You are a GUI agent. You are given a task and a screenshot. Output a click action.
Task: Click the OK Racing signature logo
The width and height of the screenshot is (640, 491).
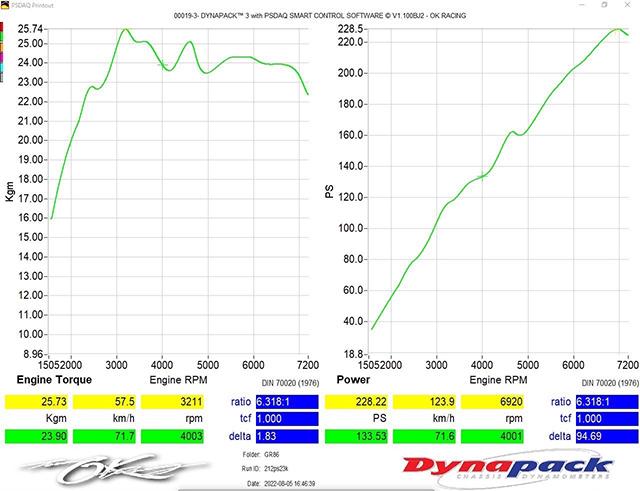(114, 469)
